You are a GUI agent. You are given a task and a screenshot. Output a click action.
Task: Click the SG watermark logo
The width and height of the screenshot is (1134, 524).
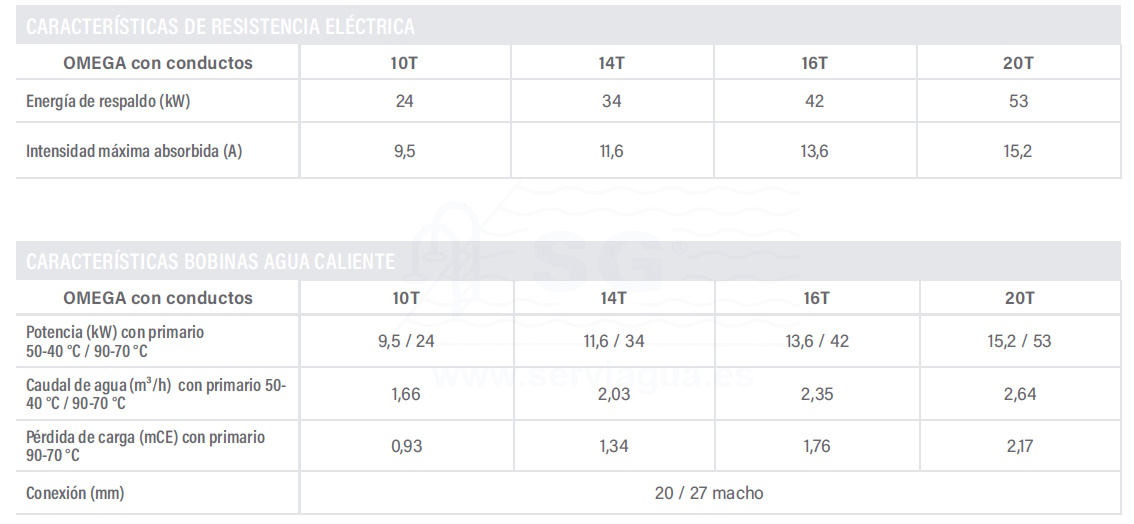[596, 262]
